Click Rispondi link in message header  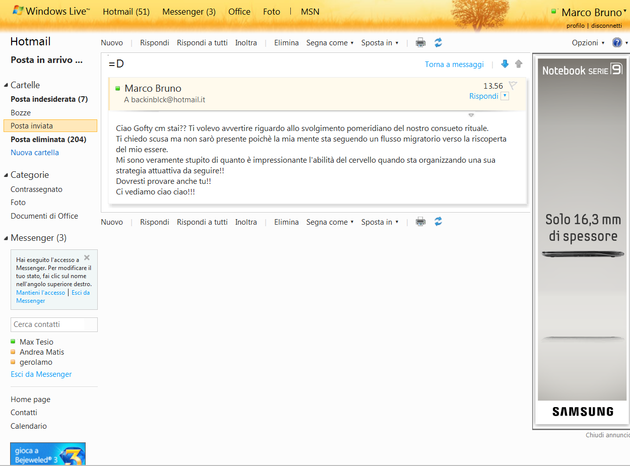click(x=484, y=96)
